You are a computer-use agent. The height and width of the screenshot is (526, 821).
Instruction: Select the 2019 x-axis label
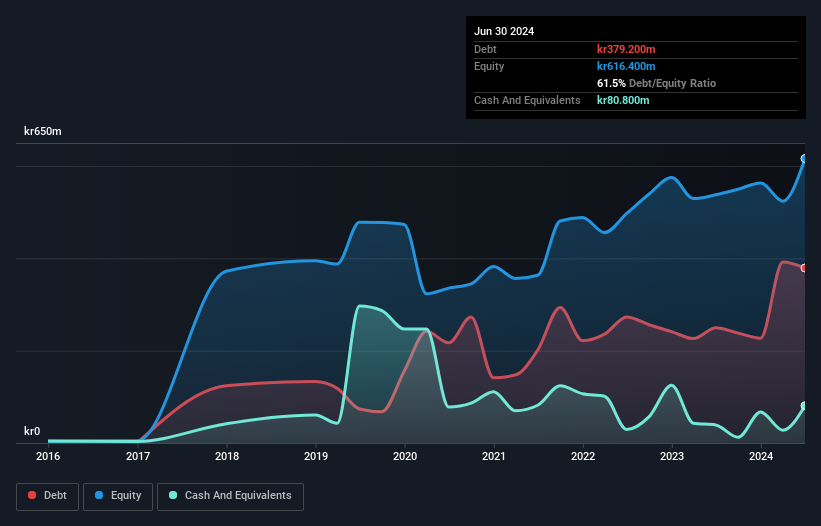(x=316, y=456)
